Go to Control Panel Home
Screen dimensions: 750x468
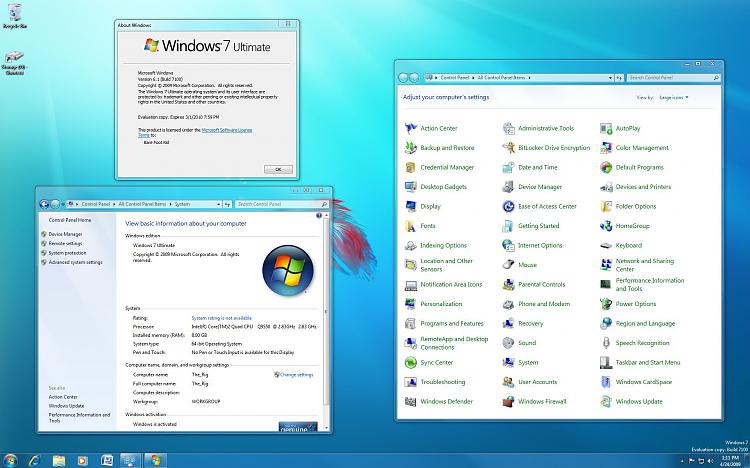69,220
